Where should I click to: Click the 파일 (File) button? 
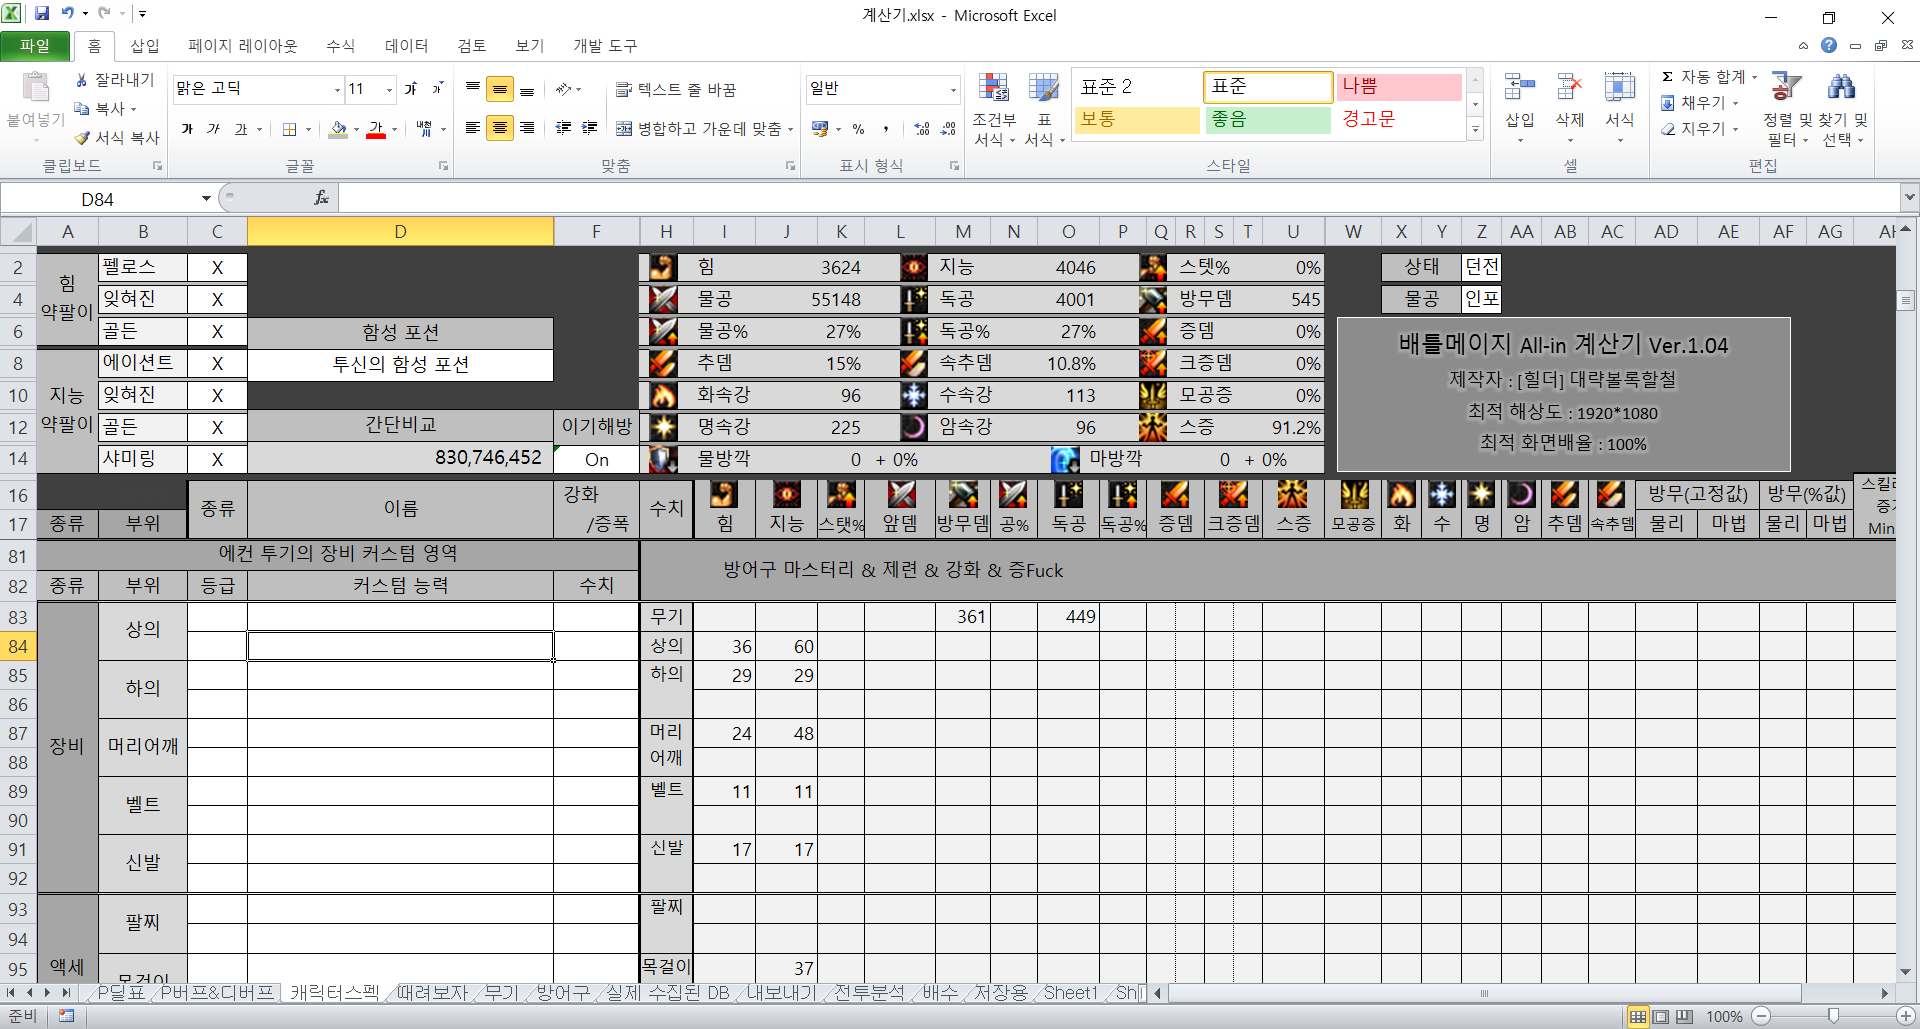tap(35, 46)
